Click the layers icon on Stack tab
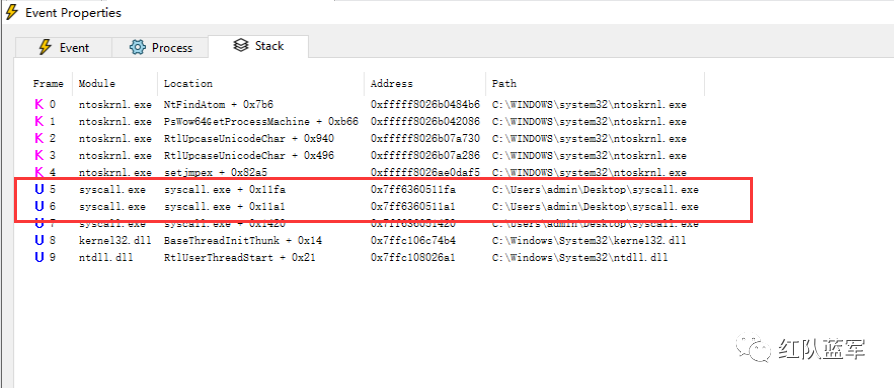 [241, 46]
